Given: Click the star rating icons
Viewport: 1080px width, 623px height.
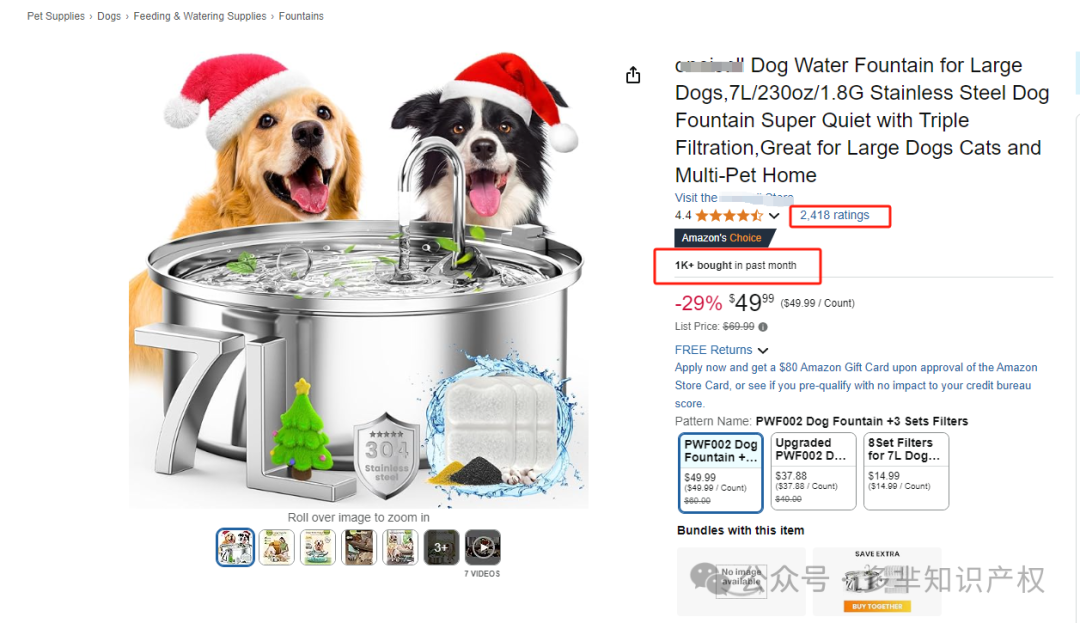Looking at the screenshot, I should [729, 216].
